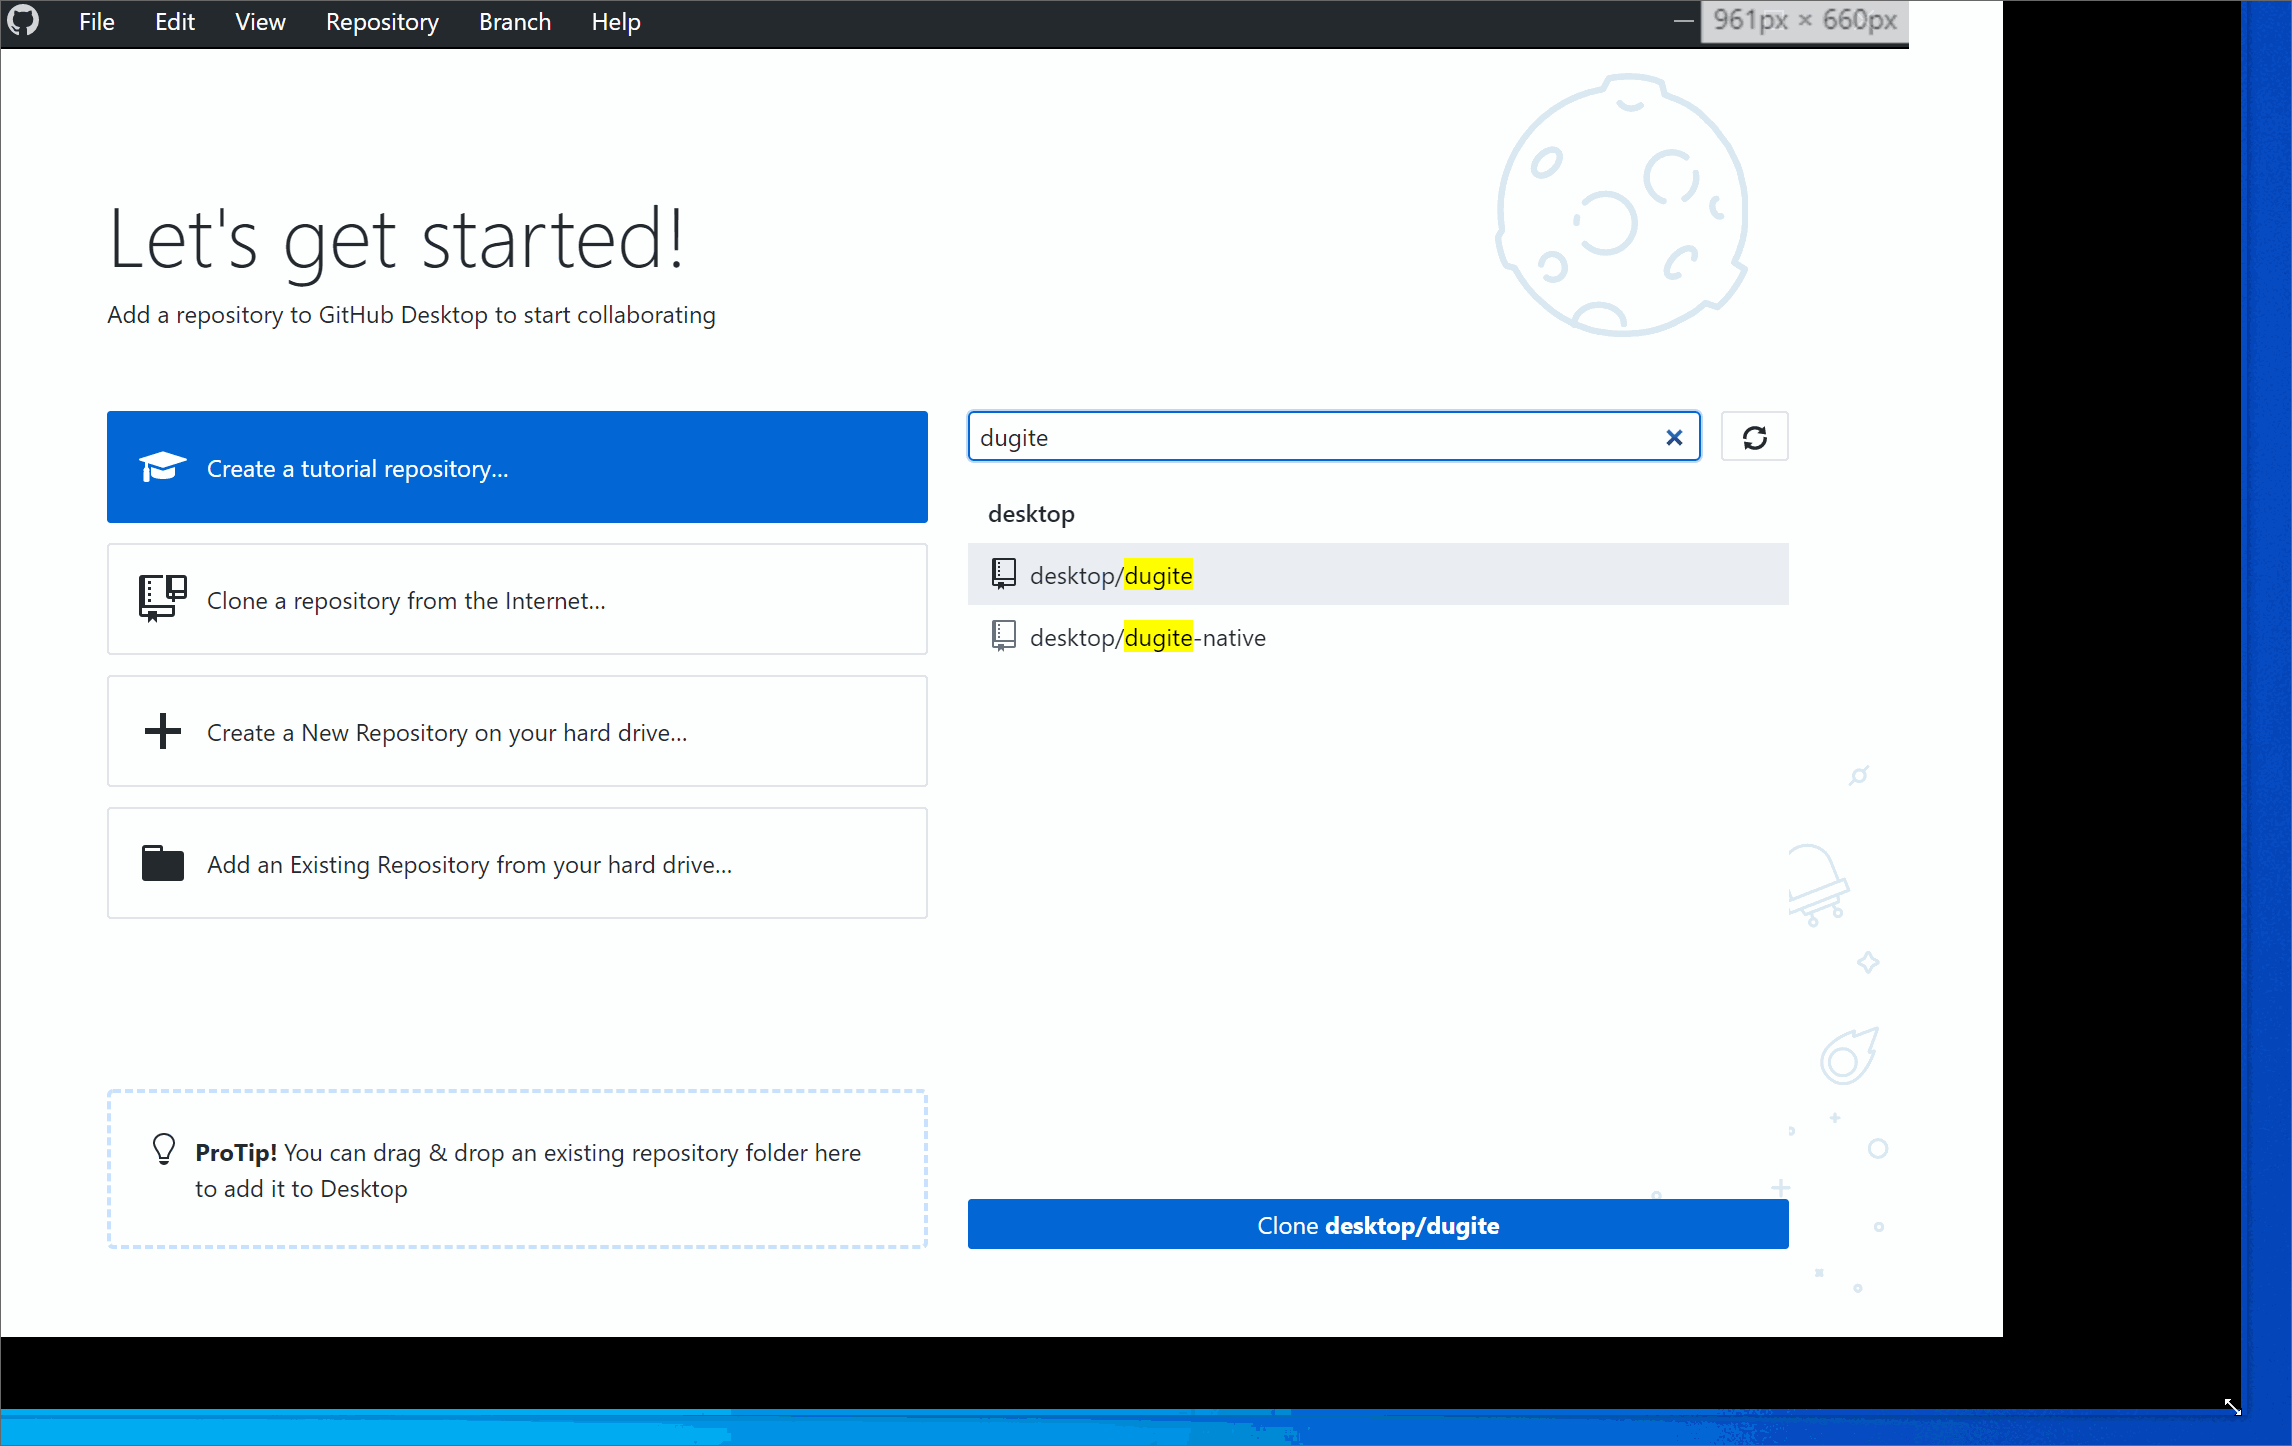The height and width of the screenshot is (1446, 2292).
Task: Clear the search box using the X icon
Action: [1674, 436]
